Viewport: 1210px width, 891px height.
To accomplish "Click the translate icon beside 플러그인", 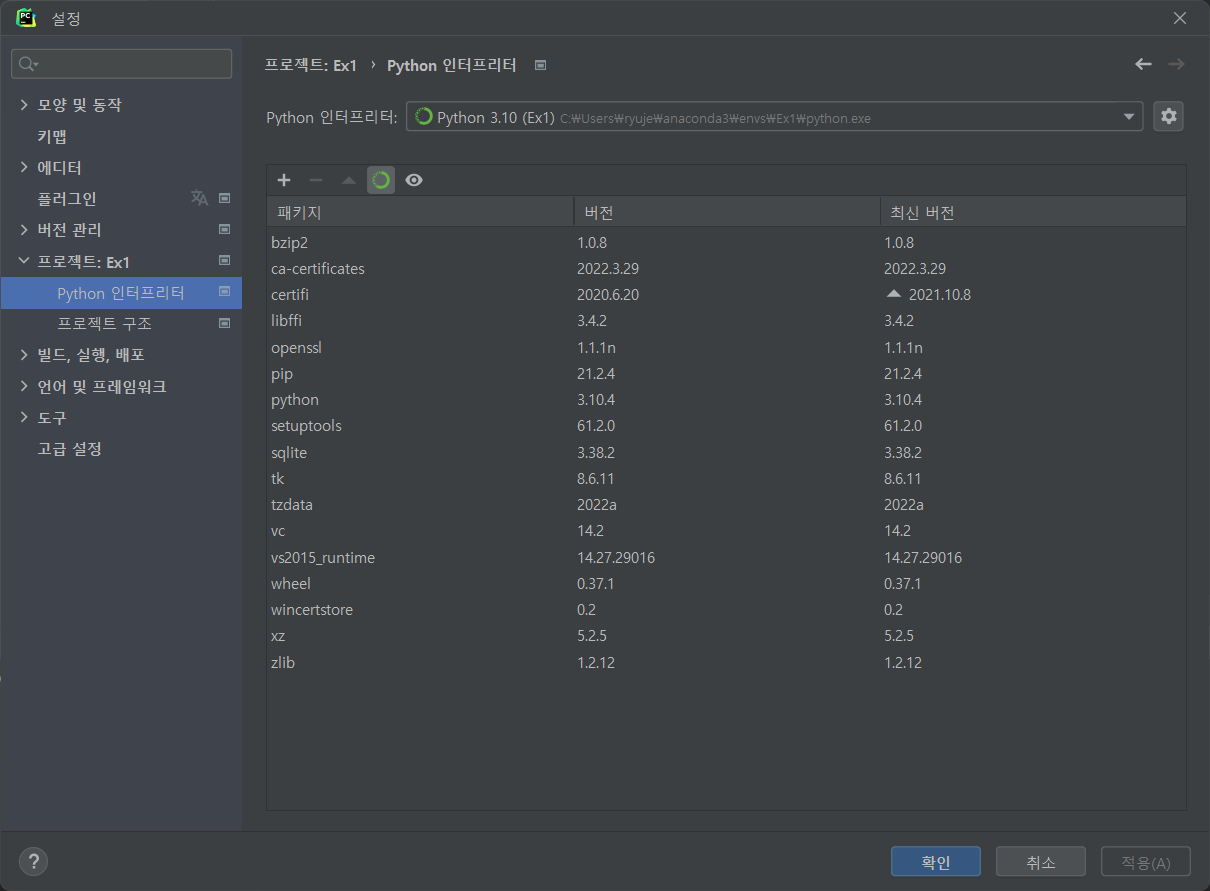I will coord(199,198).
